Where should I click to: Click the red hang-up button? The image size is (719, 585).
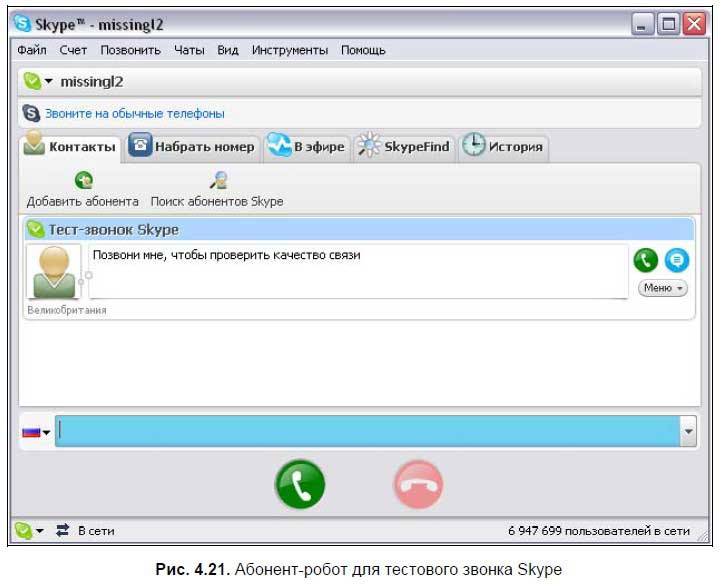[x=417, y=485]
